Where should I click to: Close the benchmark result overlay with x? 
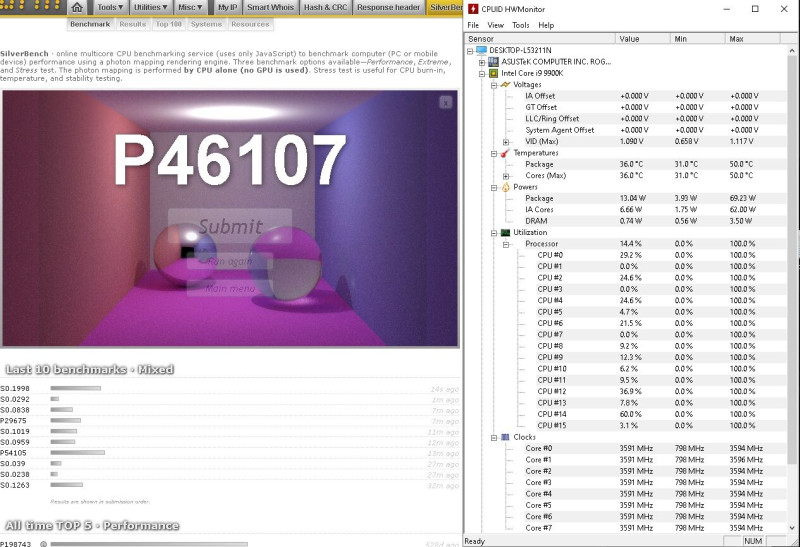(x=445, y=103)
